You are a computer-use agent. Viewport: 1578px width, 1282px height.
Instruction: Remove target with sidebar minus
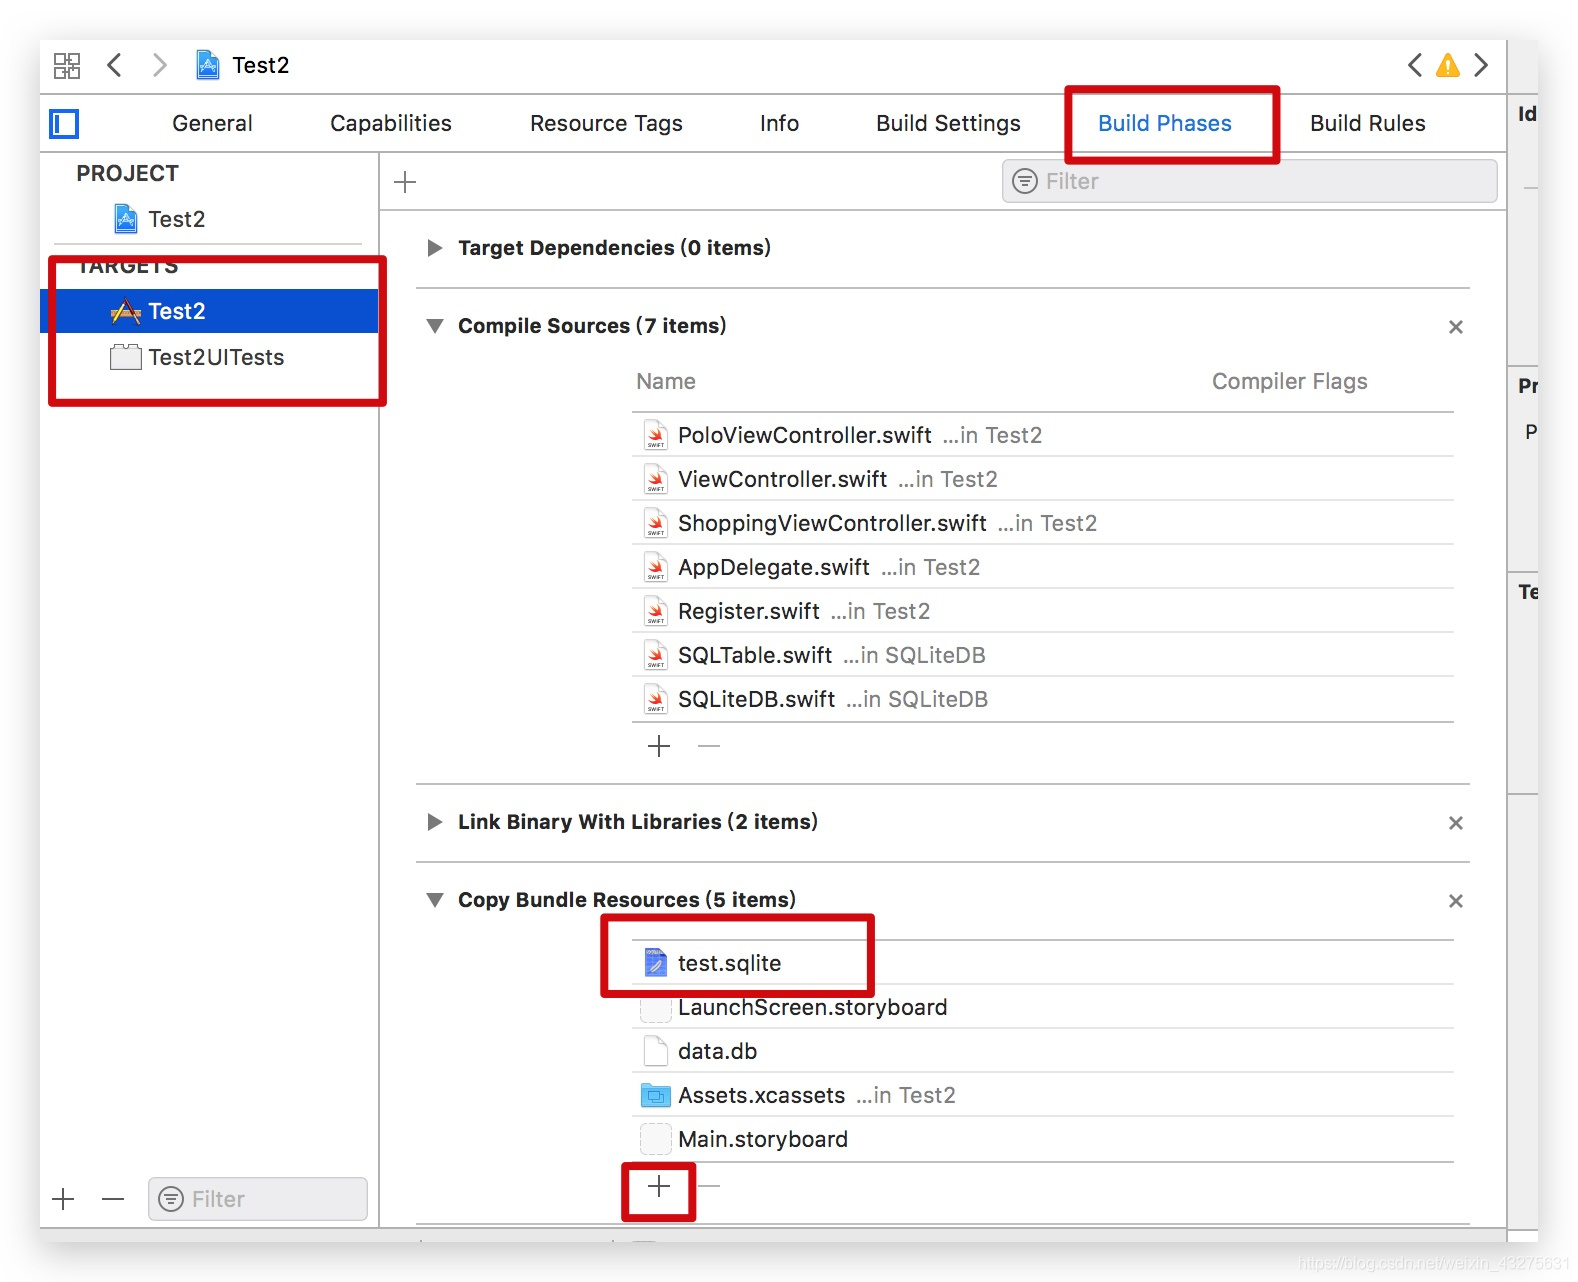(x=113, y=1199)
